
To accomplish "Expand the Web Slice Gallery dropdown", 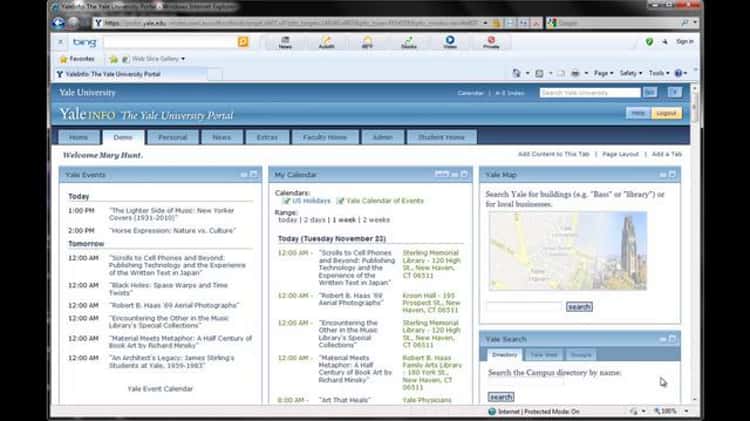I will tap(183, 59).
